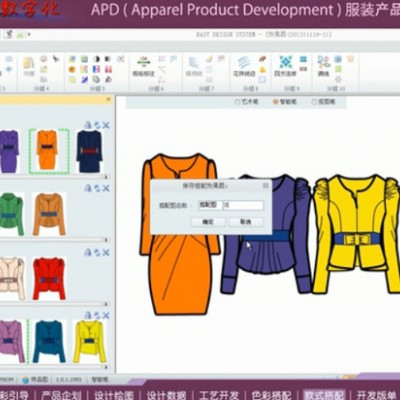The height and width of the screenshot is (400, 400).
Task: Click the brown feather icon in group 8
Action: pos(262,59)
